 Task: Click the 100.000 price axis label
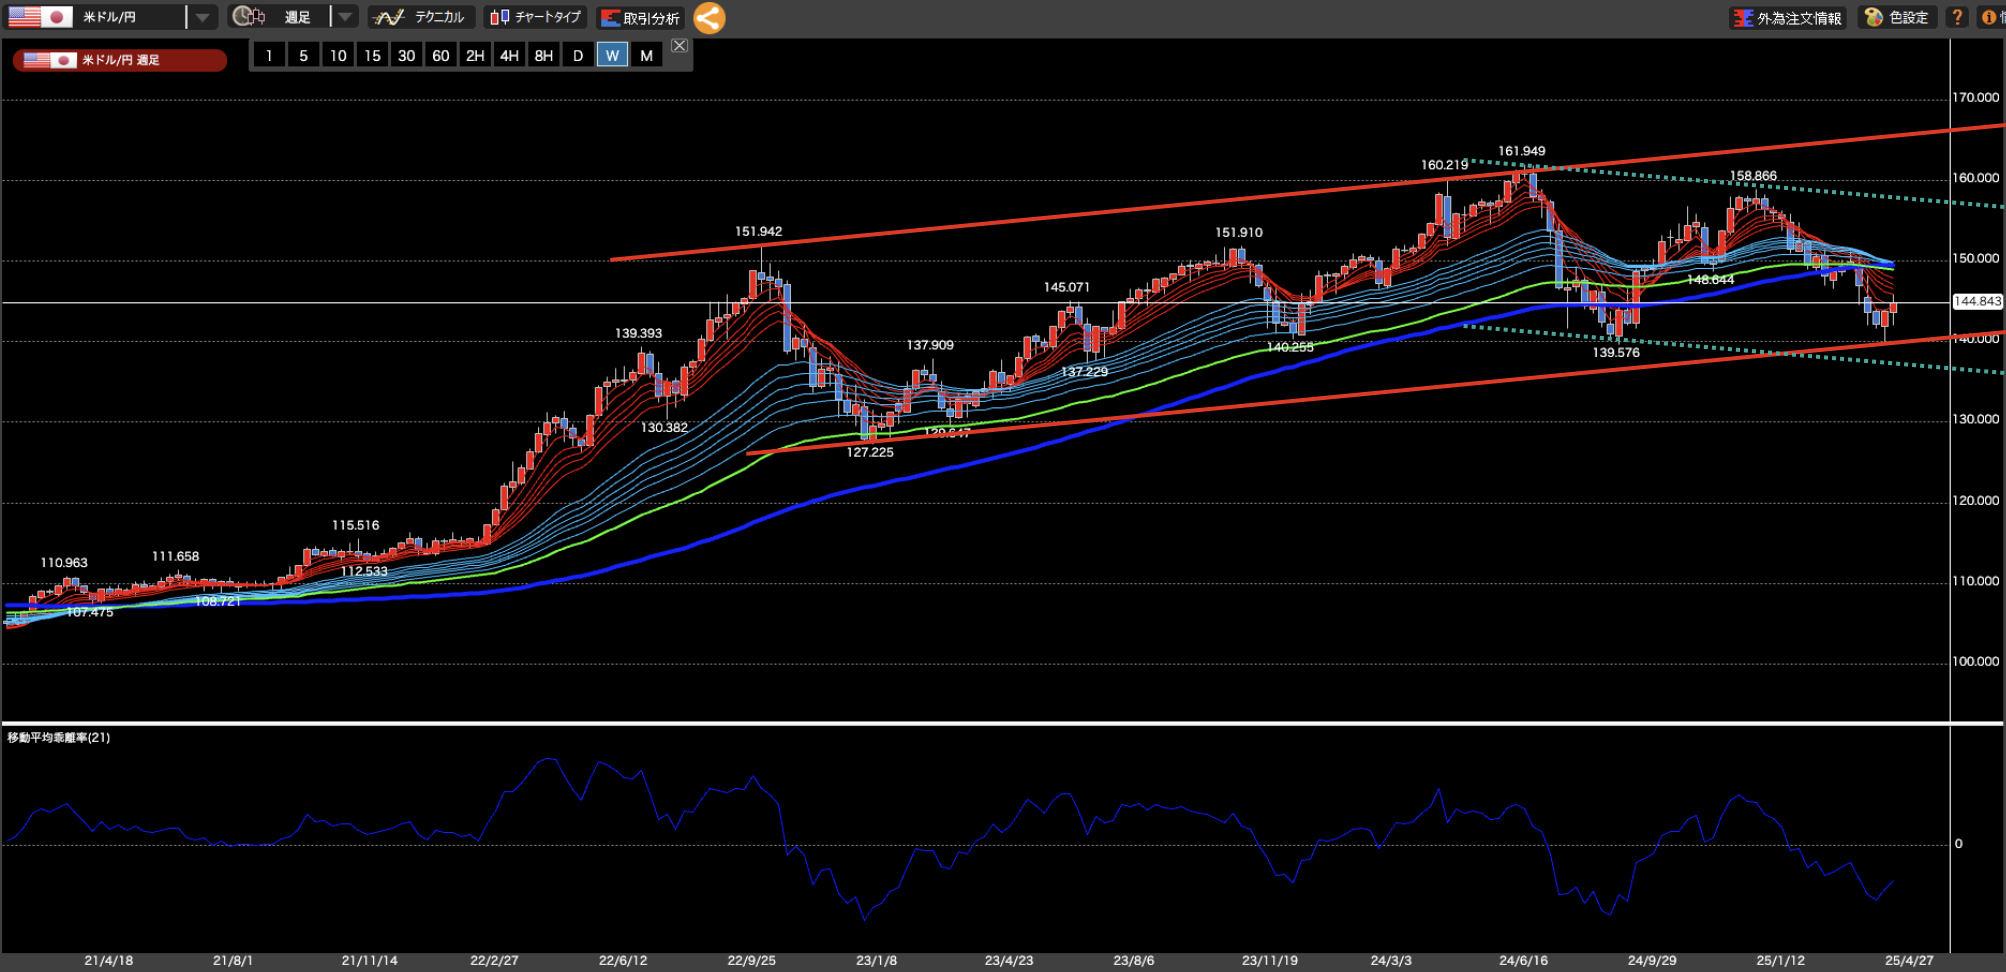pyautogui.click(x=1975, y=661)
